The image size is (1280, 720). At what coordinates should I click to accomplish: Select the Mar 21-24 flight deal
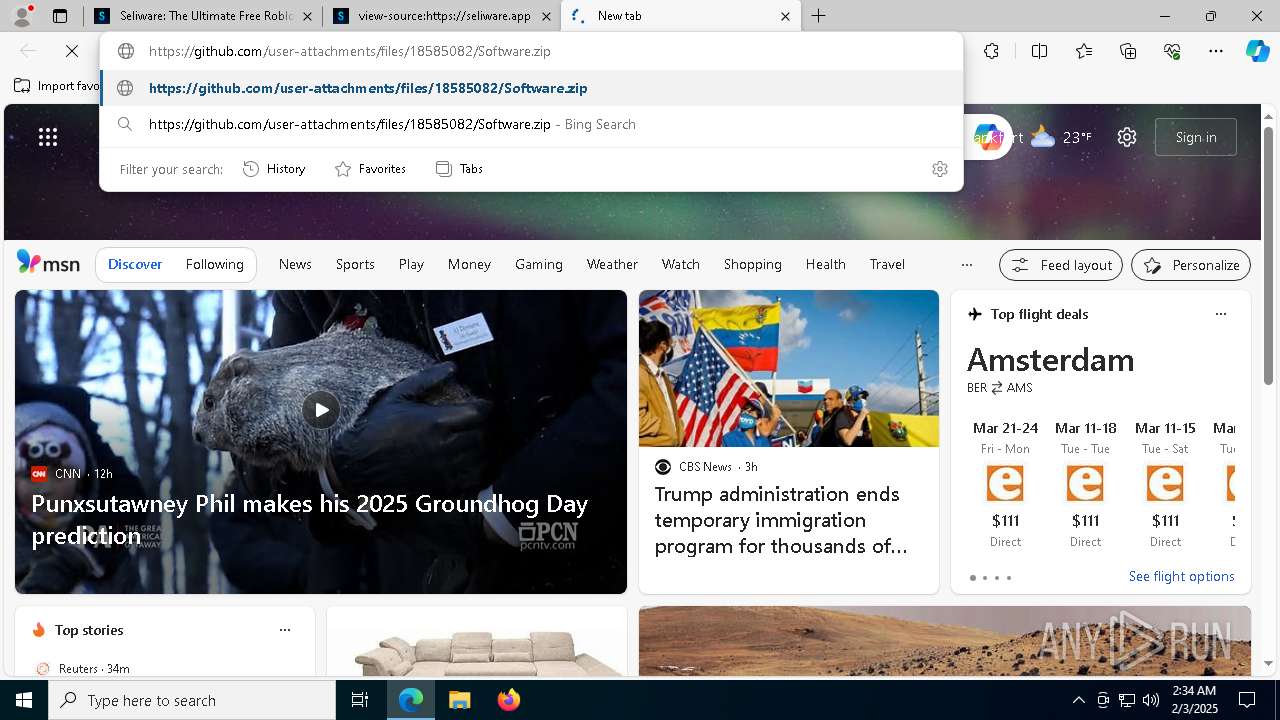(1005, 485)
